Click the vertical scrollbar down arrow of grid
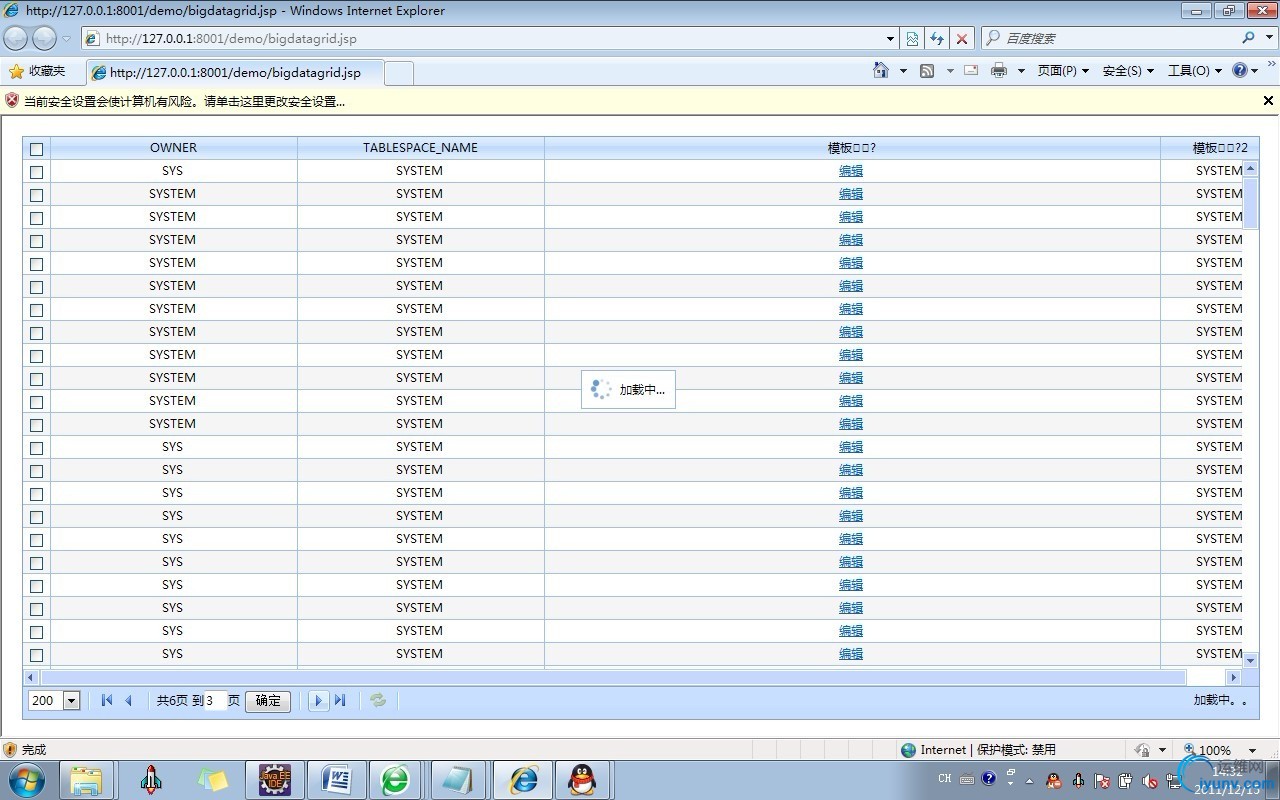 (x=1250, y=660)
